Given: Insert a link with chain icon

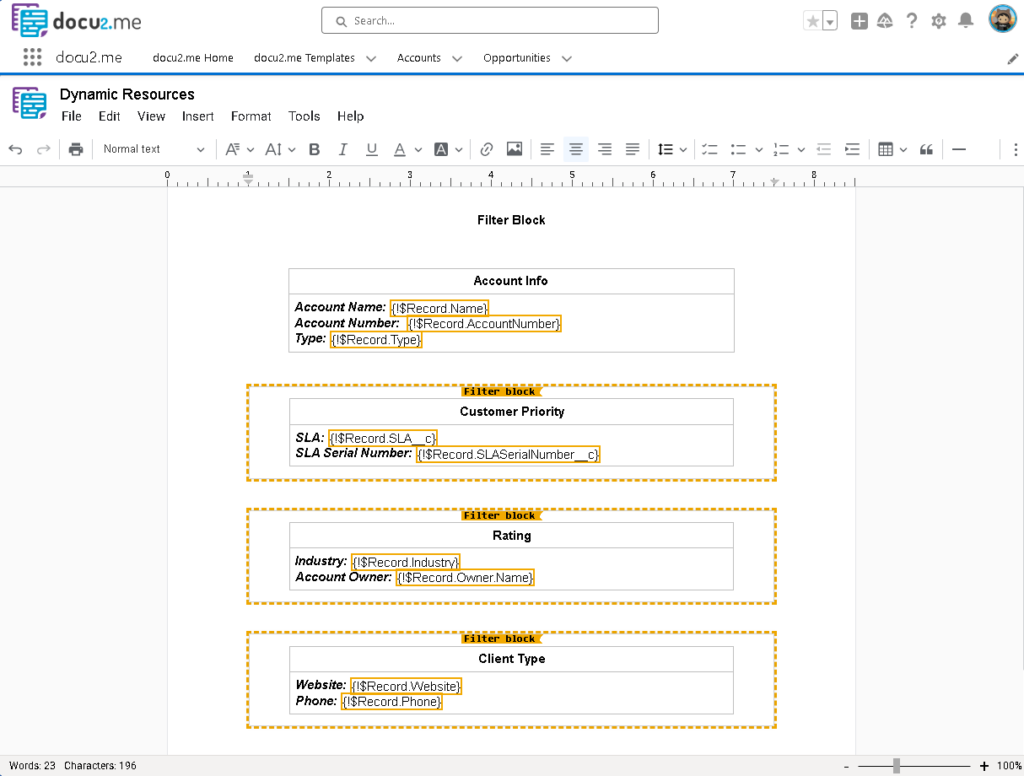Looking at the screenshot, I should (x=486, y=150).
